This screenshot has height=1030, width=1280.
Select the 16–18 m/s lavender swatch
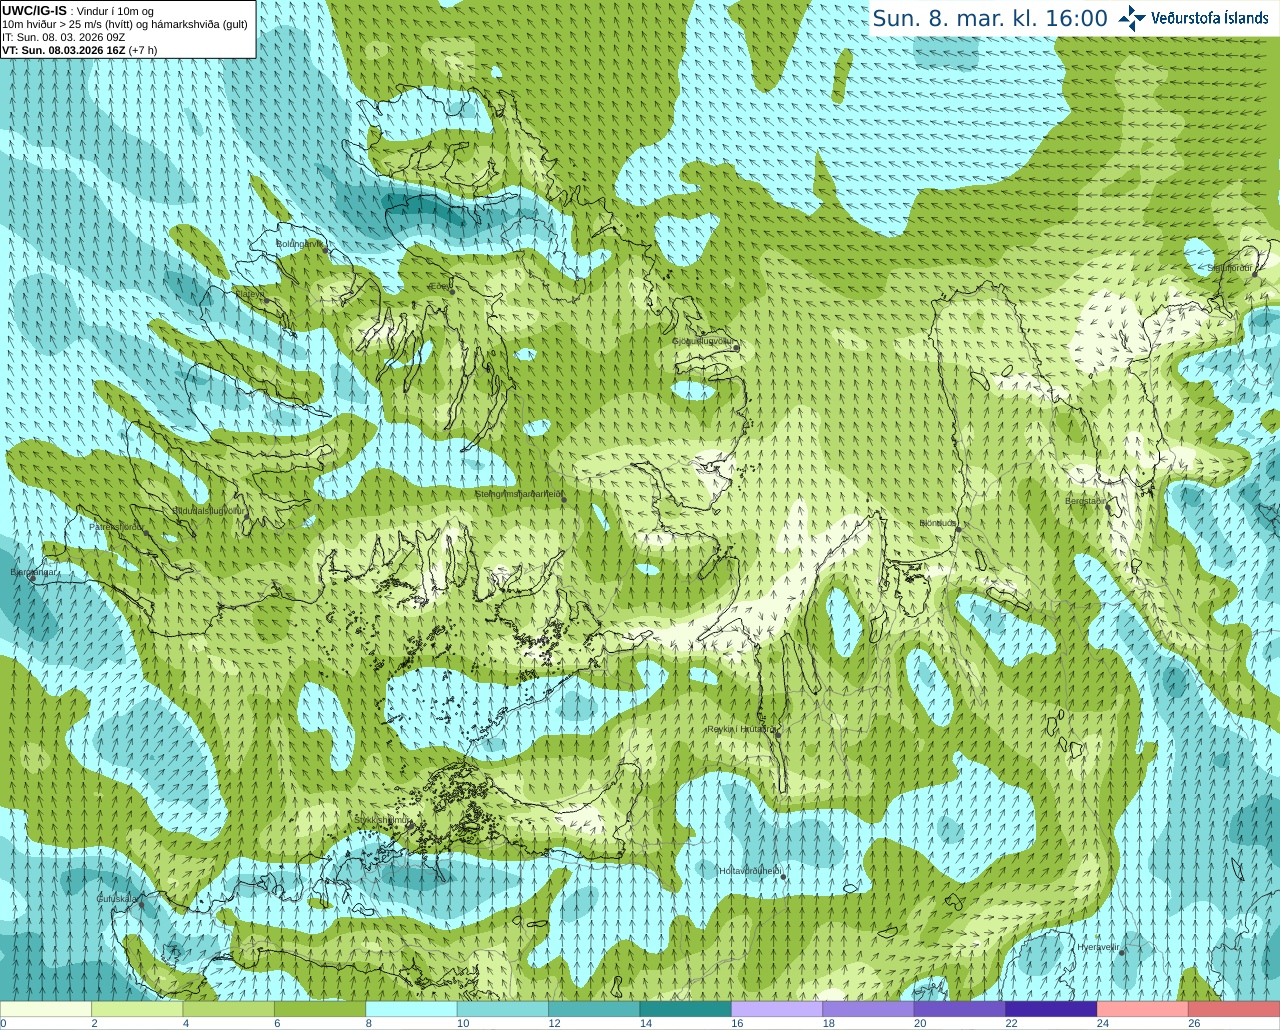tap(777, 1009)
